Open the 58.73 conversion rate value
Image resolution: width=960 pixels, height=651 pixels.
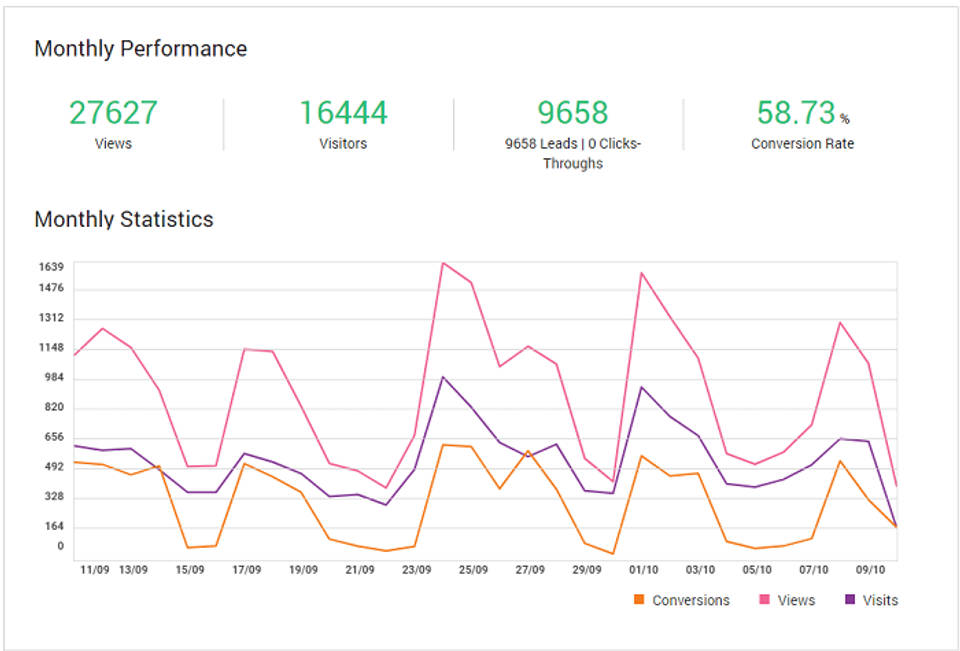click(x=795, y=113)
